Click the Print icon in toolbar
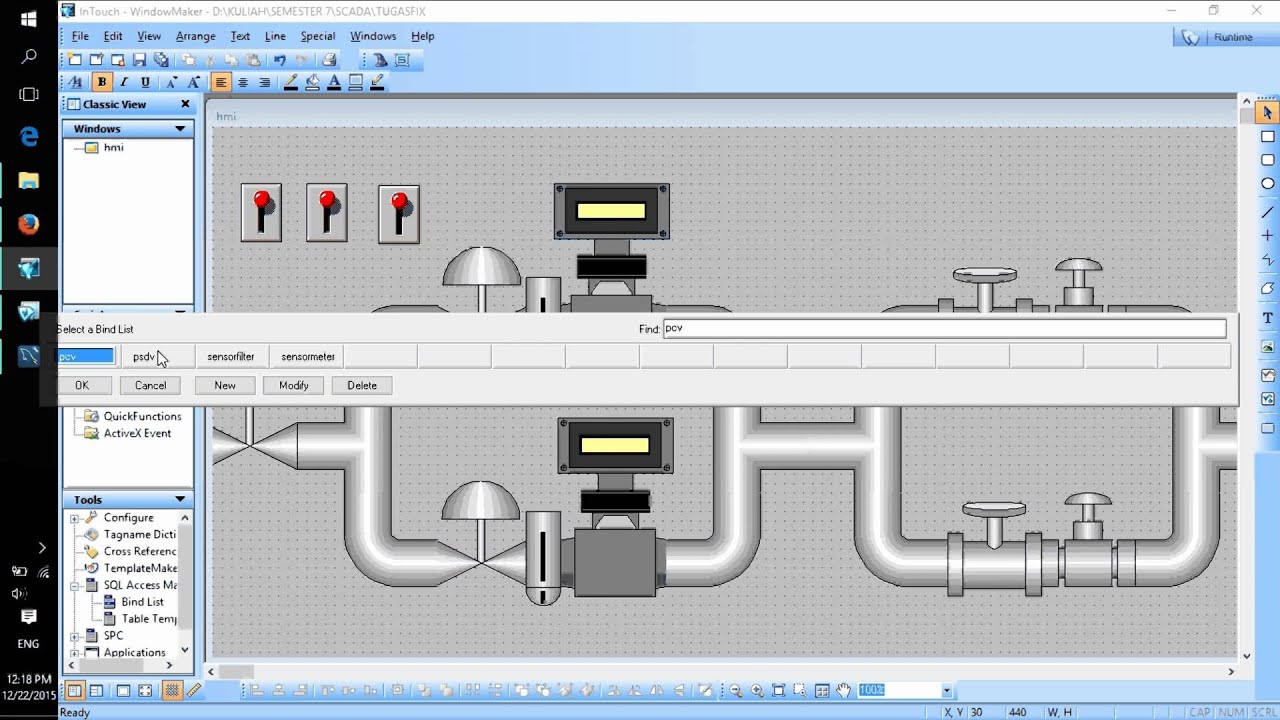Image resolution: width=1280 pixels, height=720 pixels. [329, 60]
